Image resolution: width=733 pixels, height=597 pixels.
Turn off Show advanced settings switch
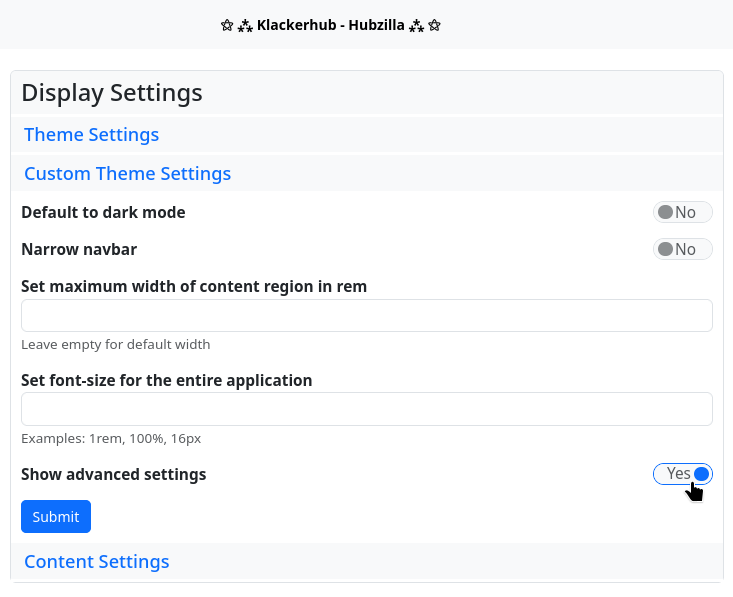click(682, 474)
